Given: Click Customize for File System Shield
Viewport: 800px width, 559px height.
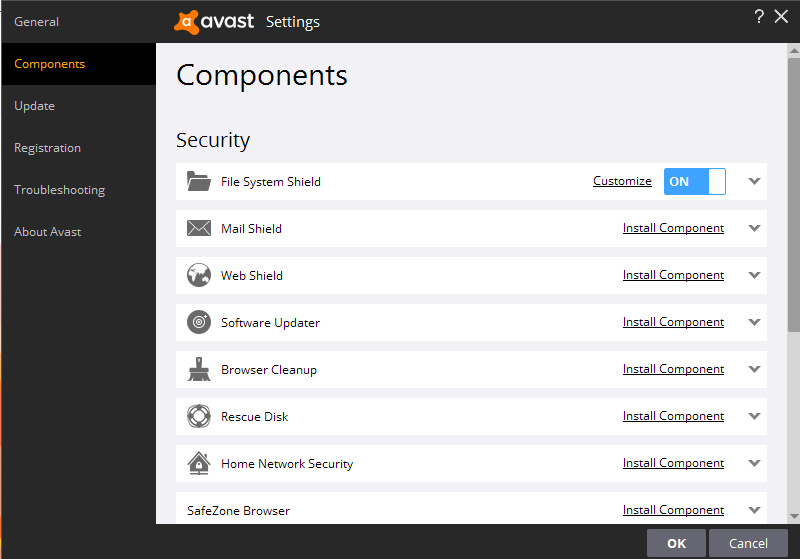Looking at the screenshot, I should pyautogui.click(x=622, y=181).
